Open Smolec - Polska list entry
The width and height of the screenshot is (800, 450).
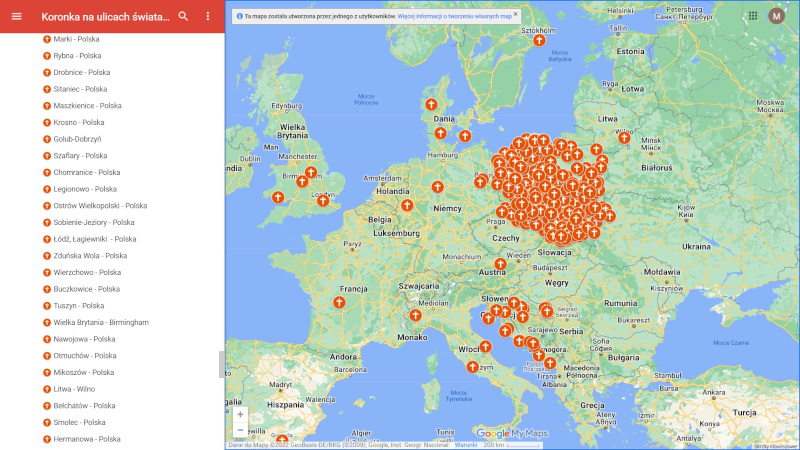pos(79,422)
